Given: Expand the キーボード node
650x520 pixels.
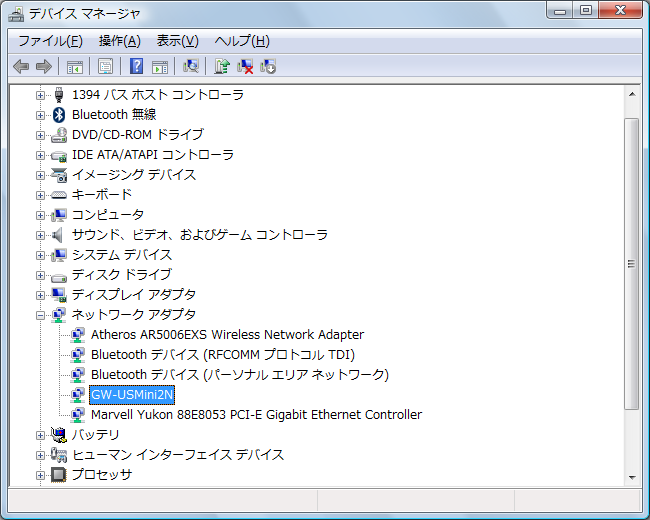Looking at the screenshot, I should click(40, 195).
